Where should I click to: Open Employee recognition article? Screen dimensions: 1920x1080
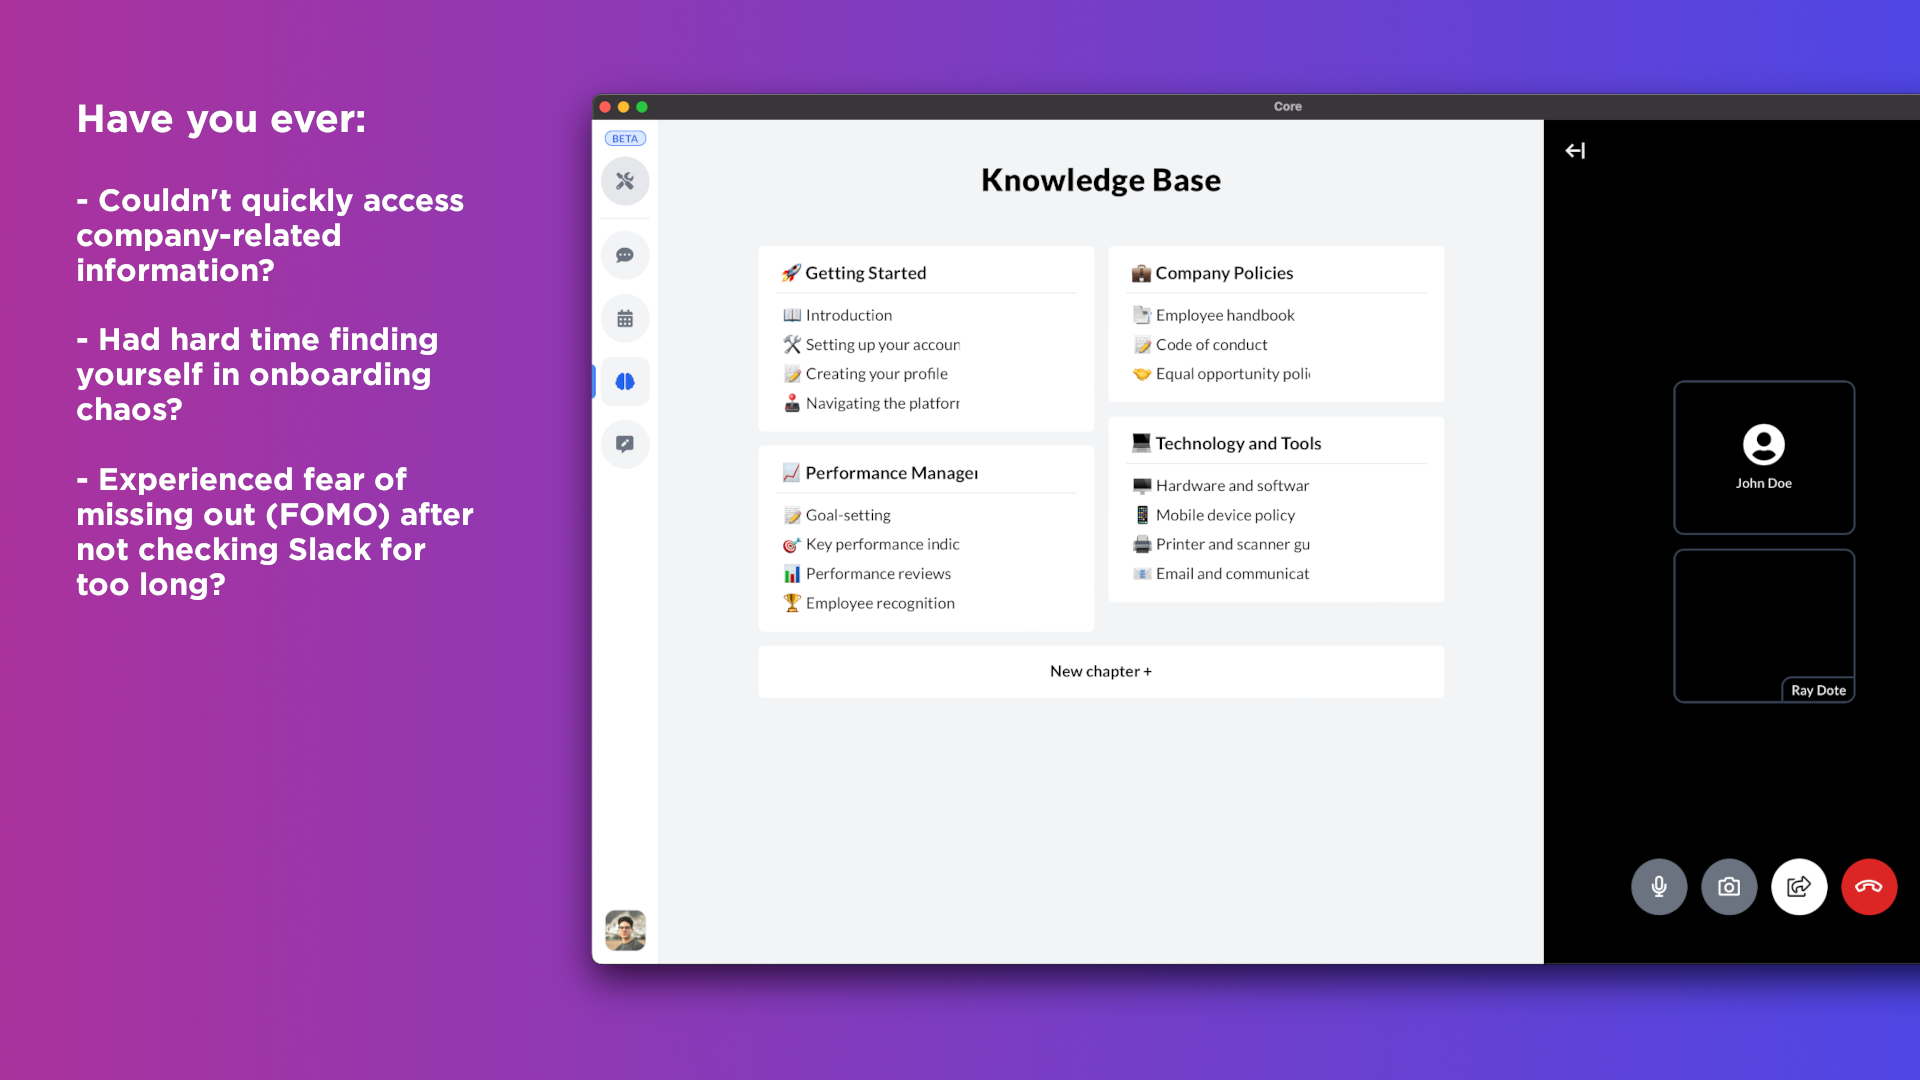click(x=868, y=603)
